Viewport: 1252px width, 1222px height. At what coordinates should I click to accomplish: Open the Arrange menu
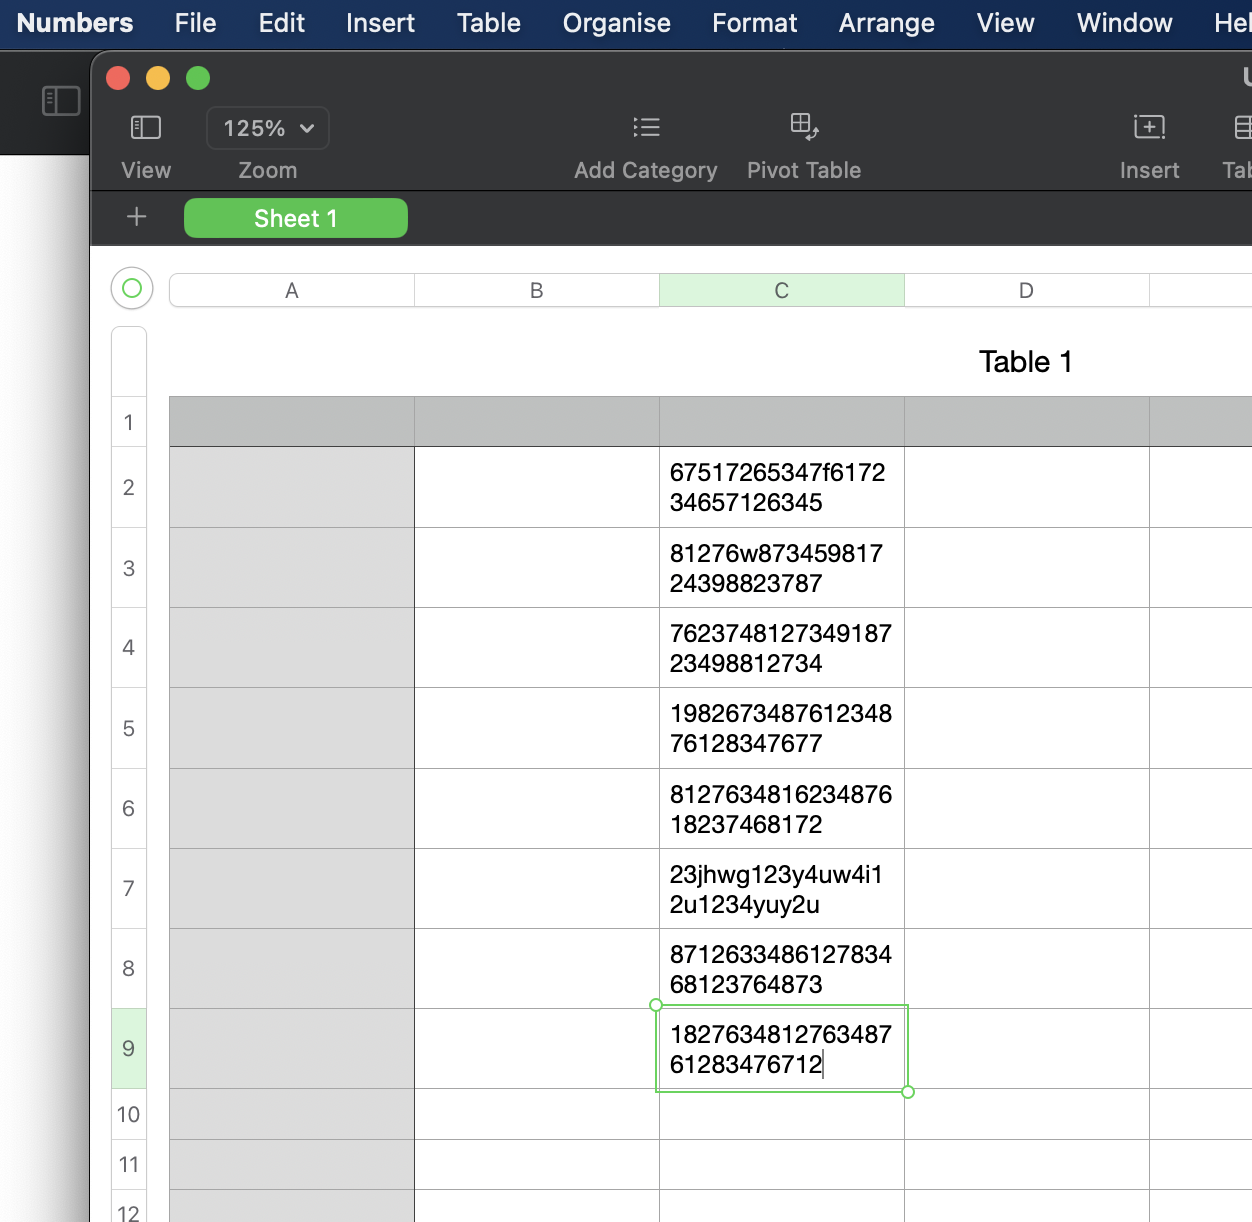(887, 23)
